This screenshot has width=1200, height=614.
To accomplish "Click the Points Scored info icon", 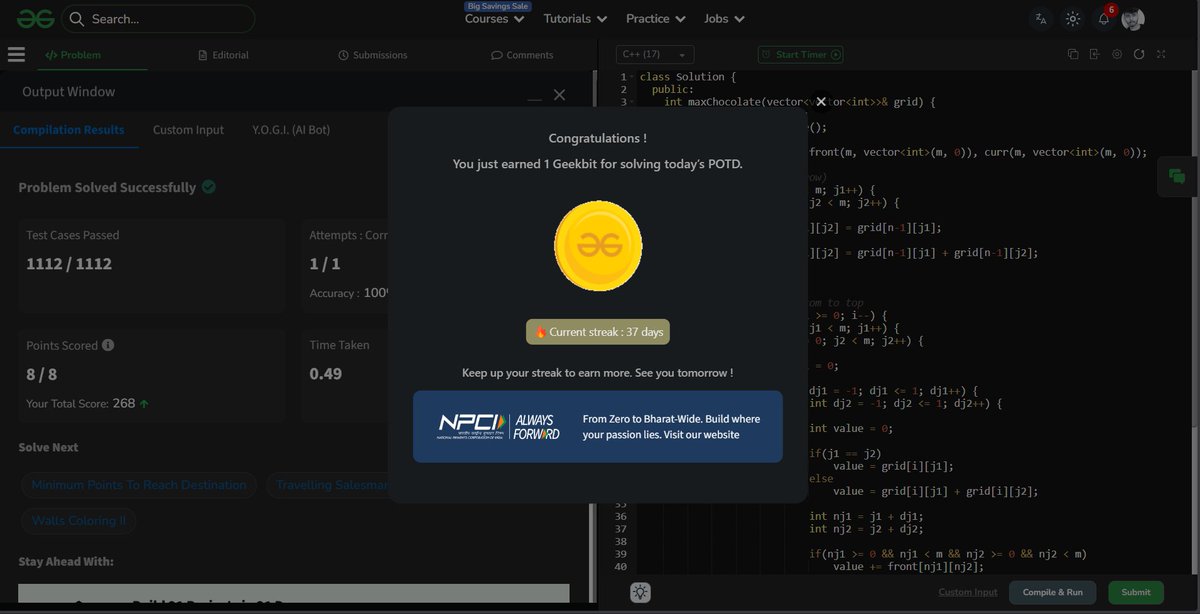I will tap(108, 345).
